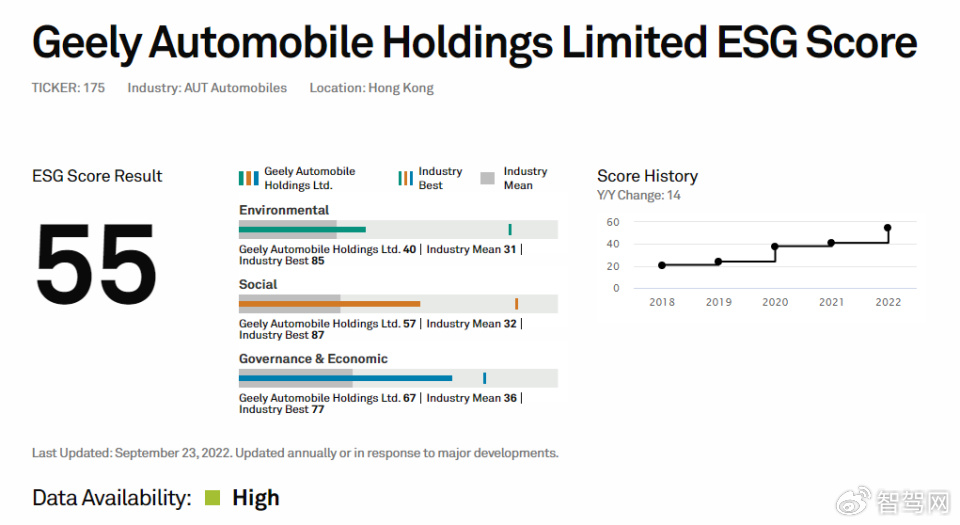Click the 2018 data point on Score History

[662, 265]
